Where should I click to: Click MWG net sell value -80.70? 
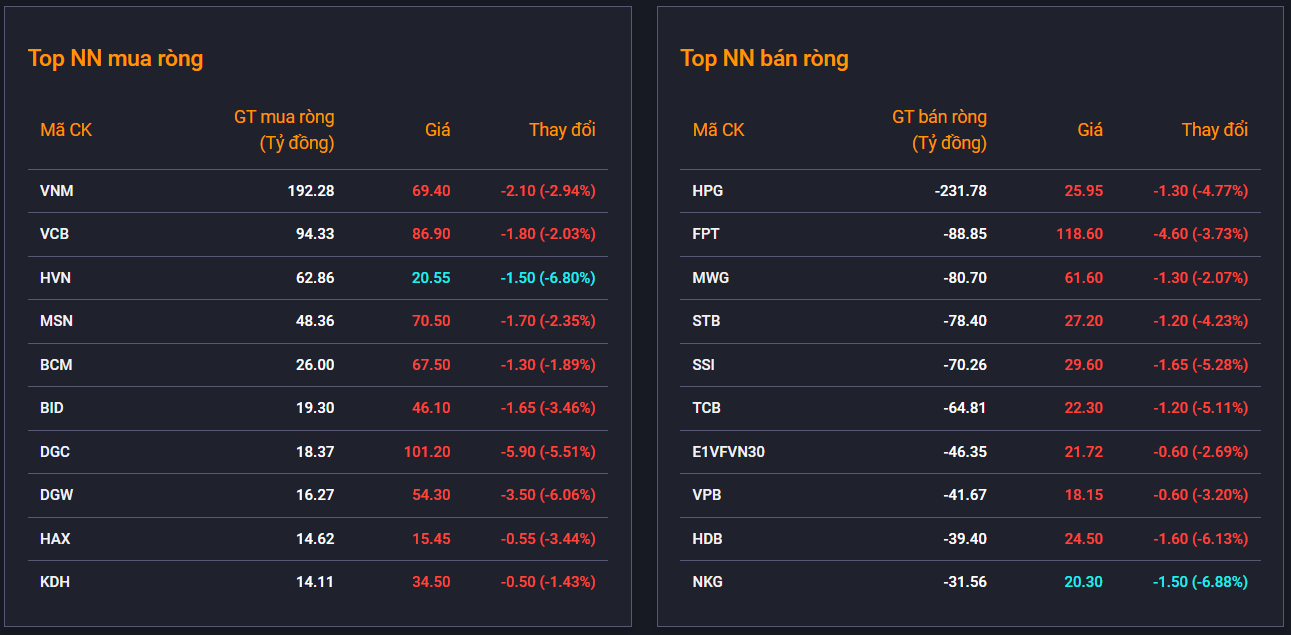965,278
